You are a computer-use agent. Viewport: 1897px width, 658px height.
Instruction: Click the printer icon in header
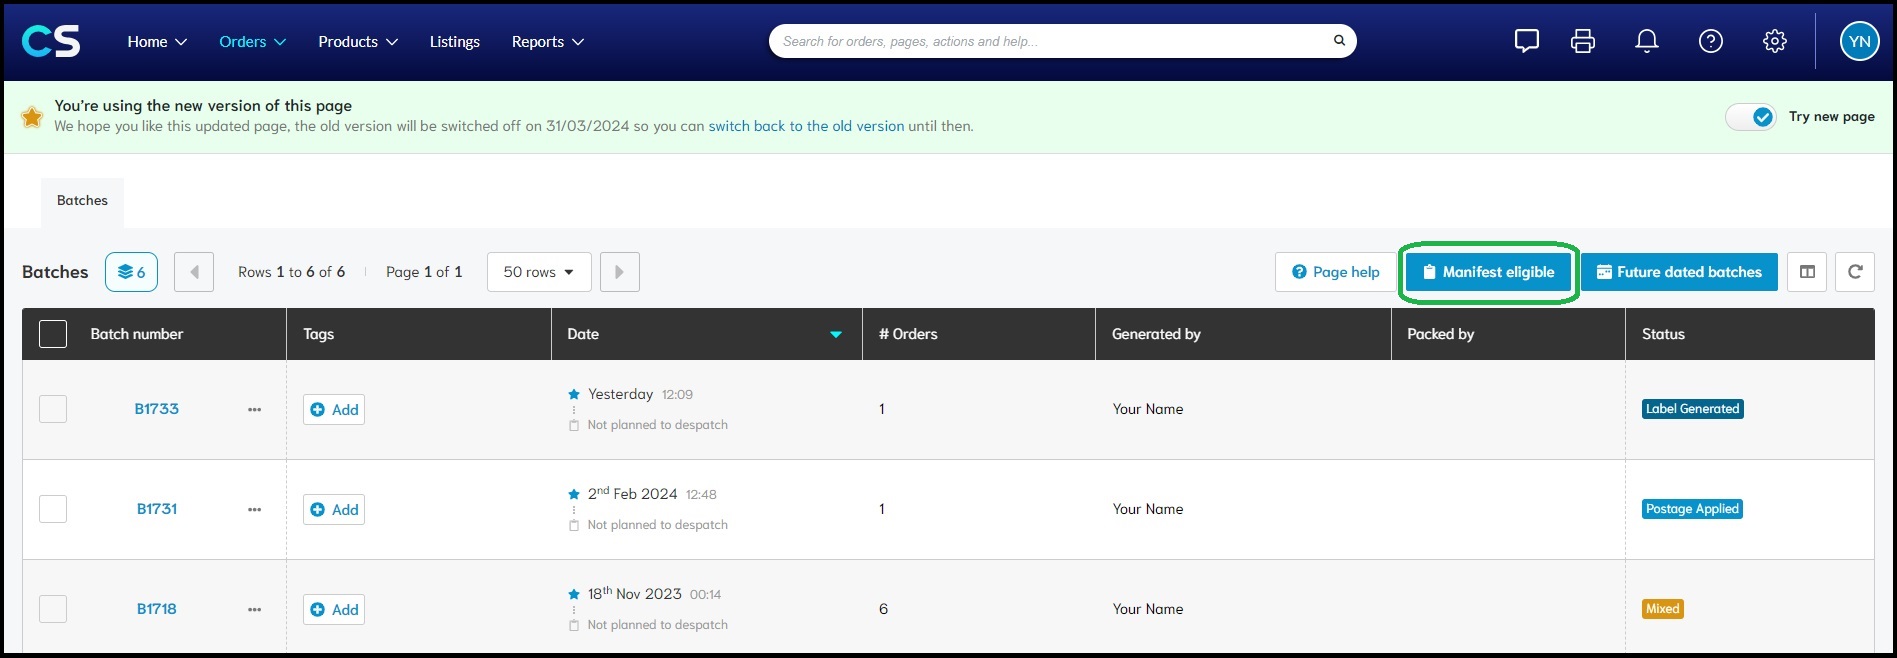click(x=1582, y=41)
